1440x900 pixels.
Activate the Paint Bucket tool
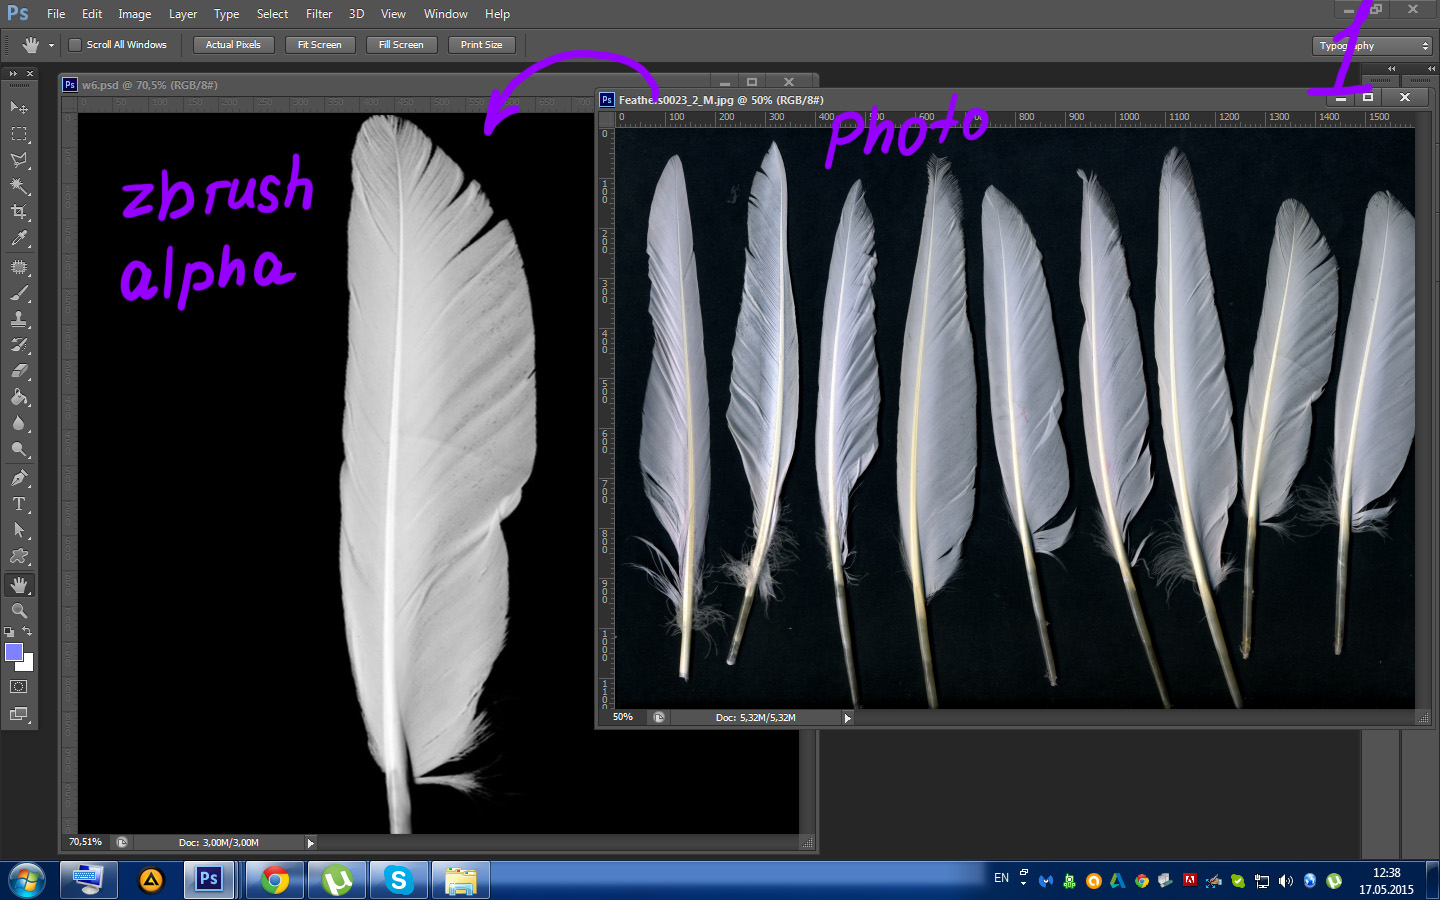click(19, 397)
